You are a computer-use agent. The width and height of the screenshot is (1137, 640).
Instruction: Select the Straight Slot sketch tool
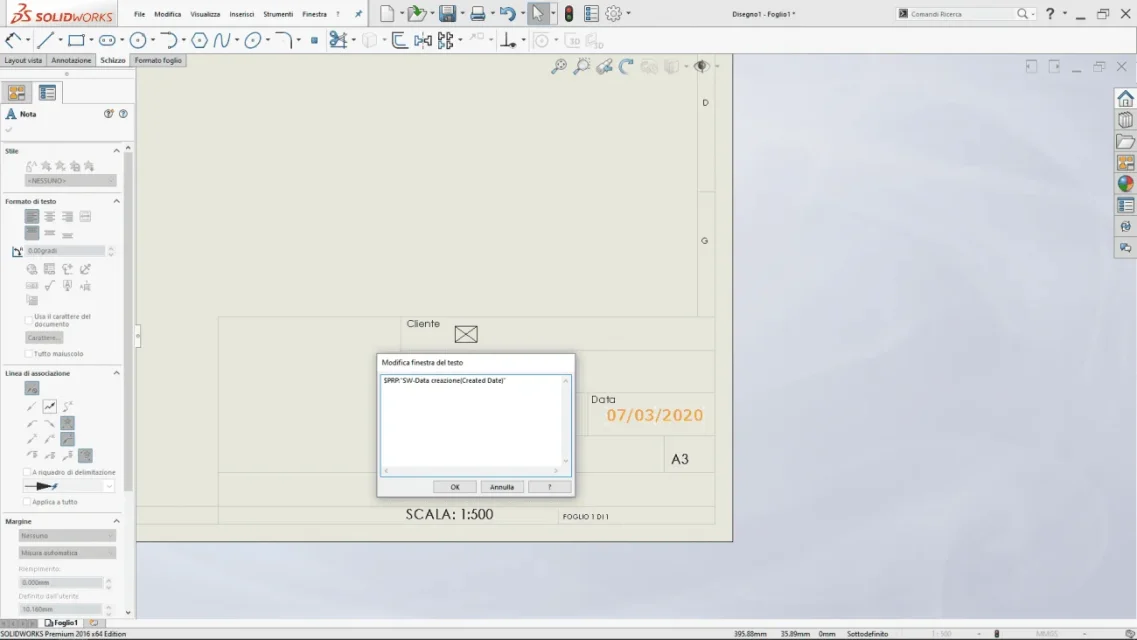coord(107,41)
